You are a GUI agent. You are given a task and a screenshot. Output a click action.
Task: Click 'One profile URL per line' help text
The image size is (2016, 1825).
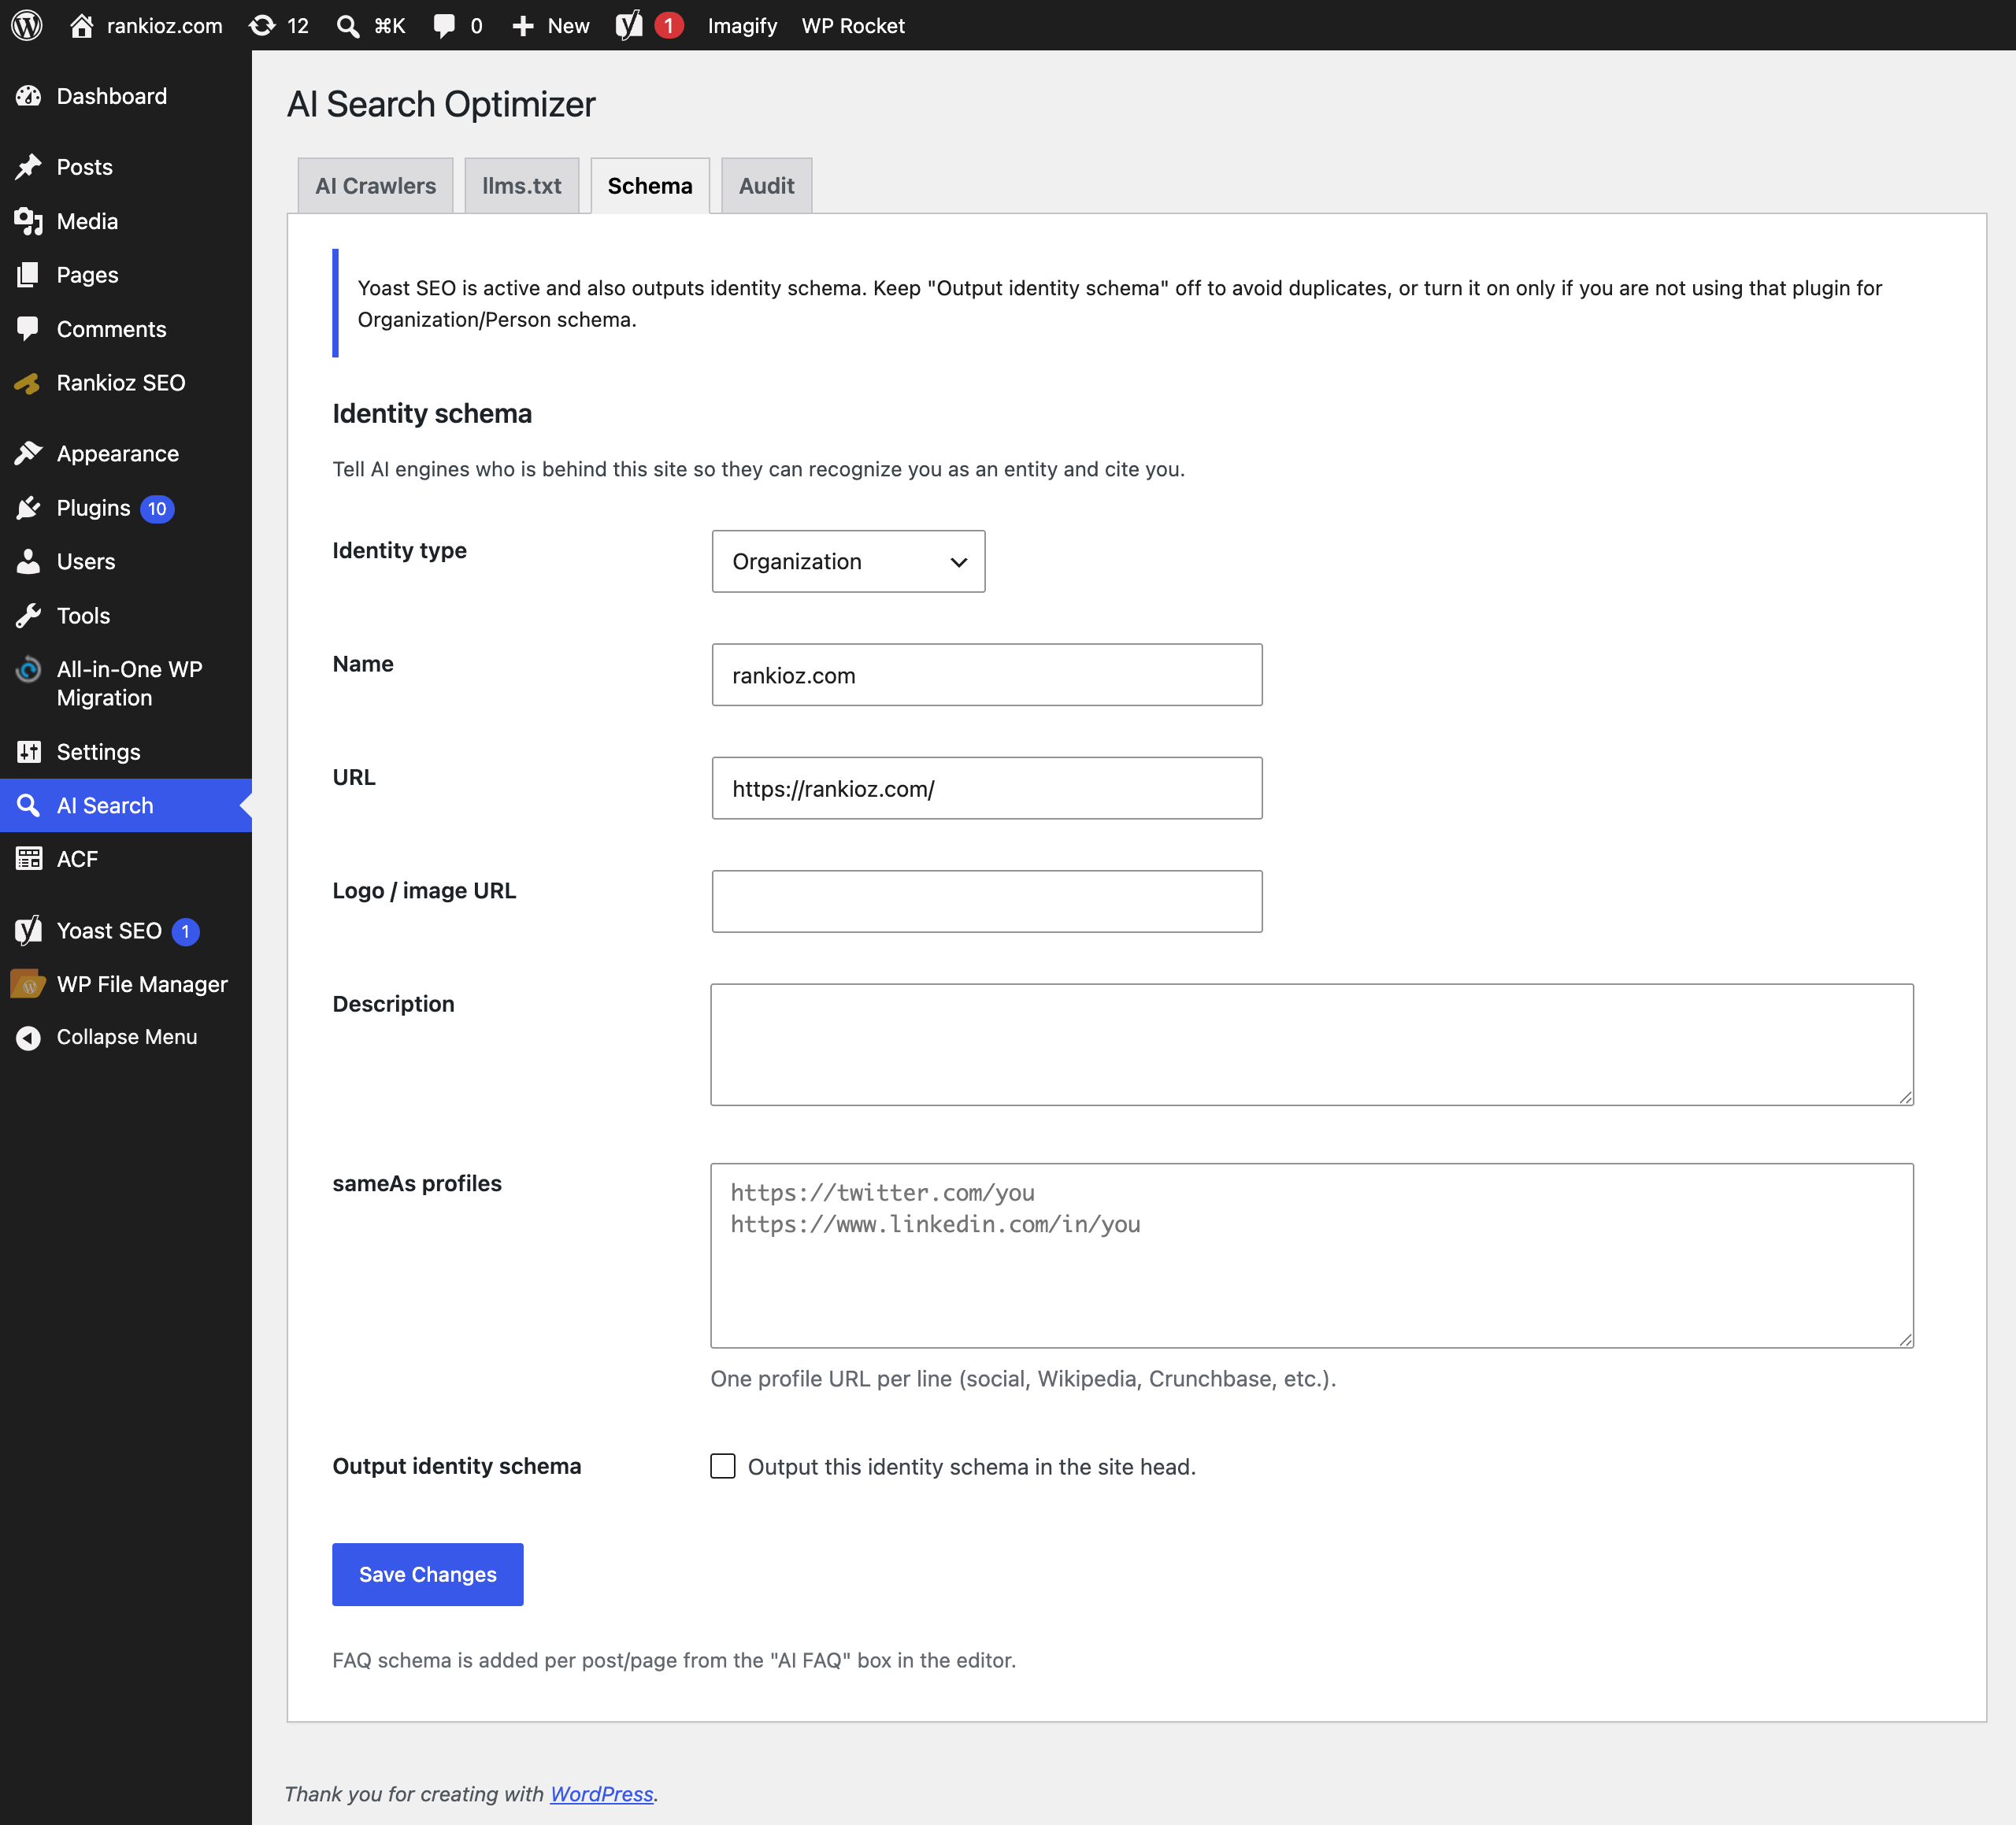coord(1023,1378)
